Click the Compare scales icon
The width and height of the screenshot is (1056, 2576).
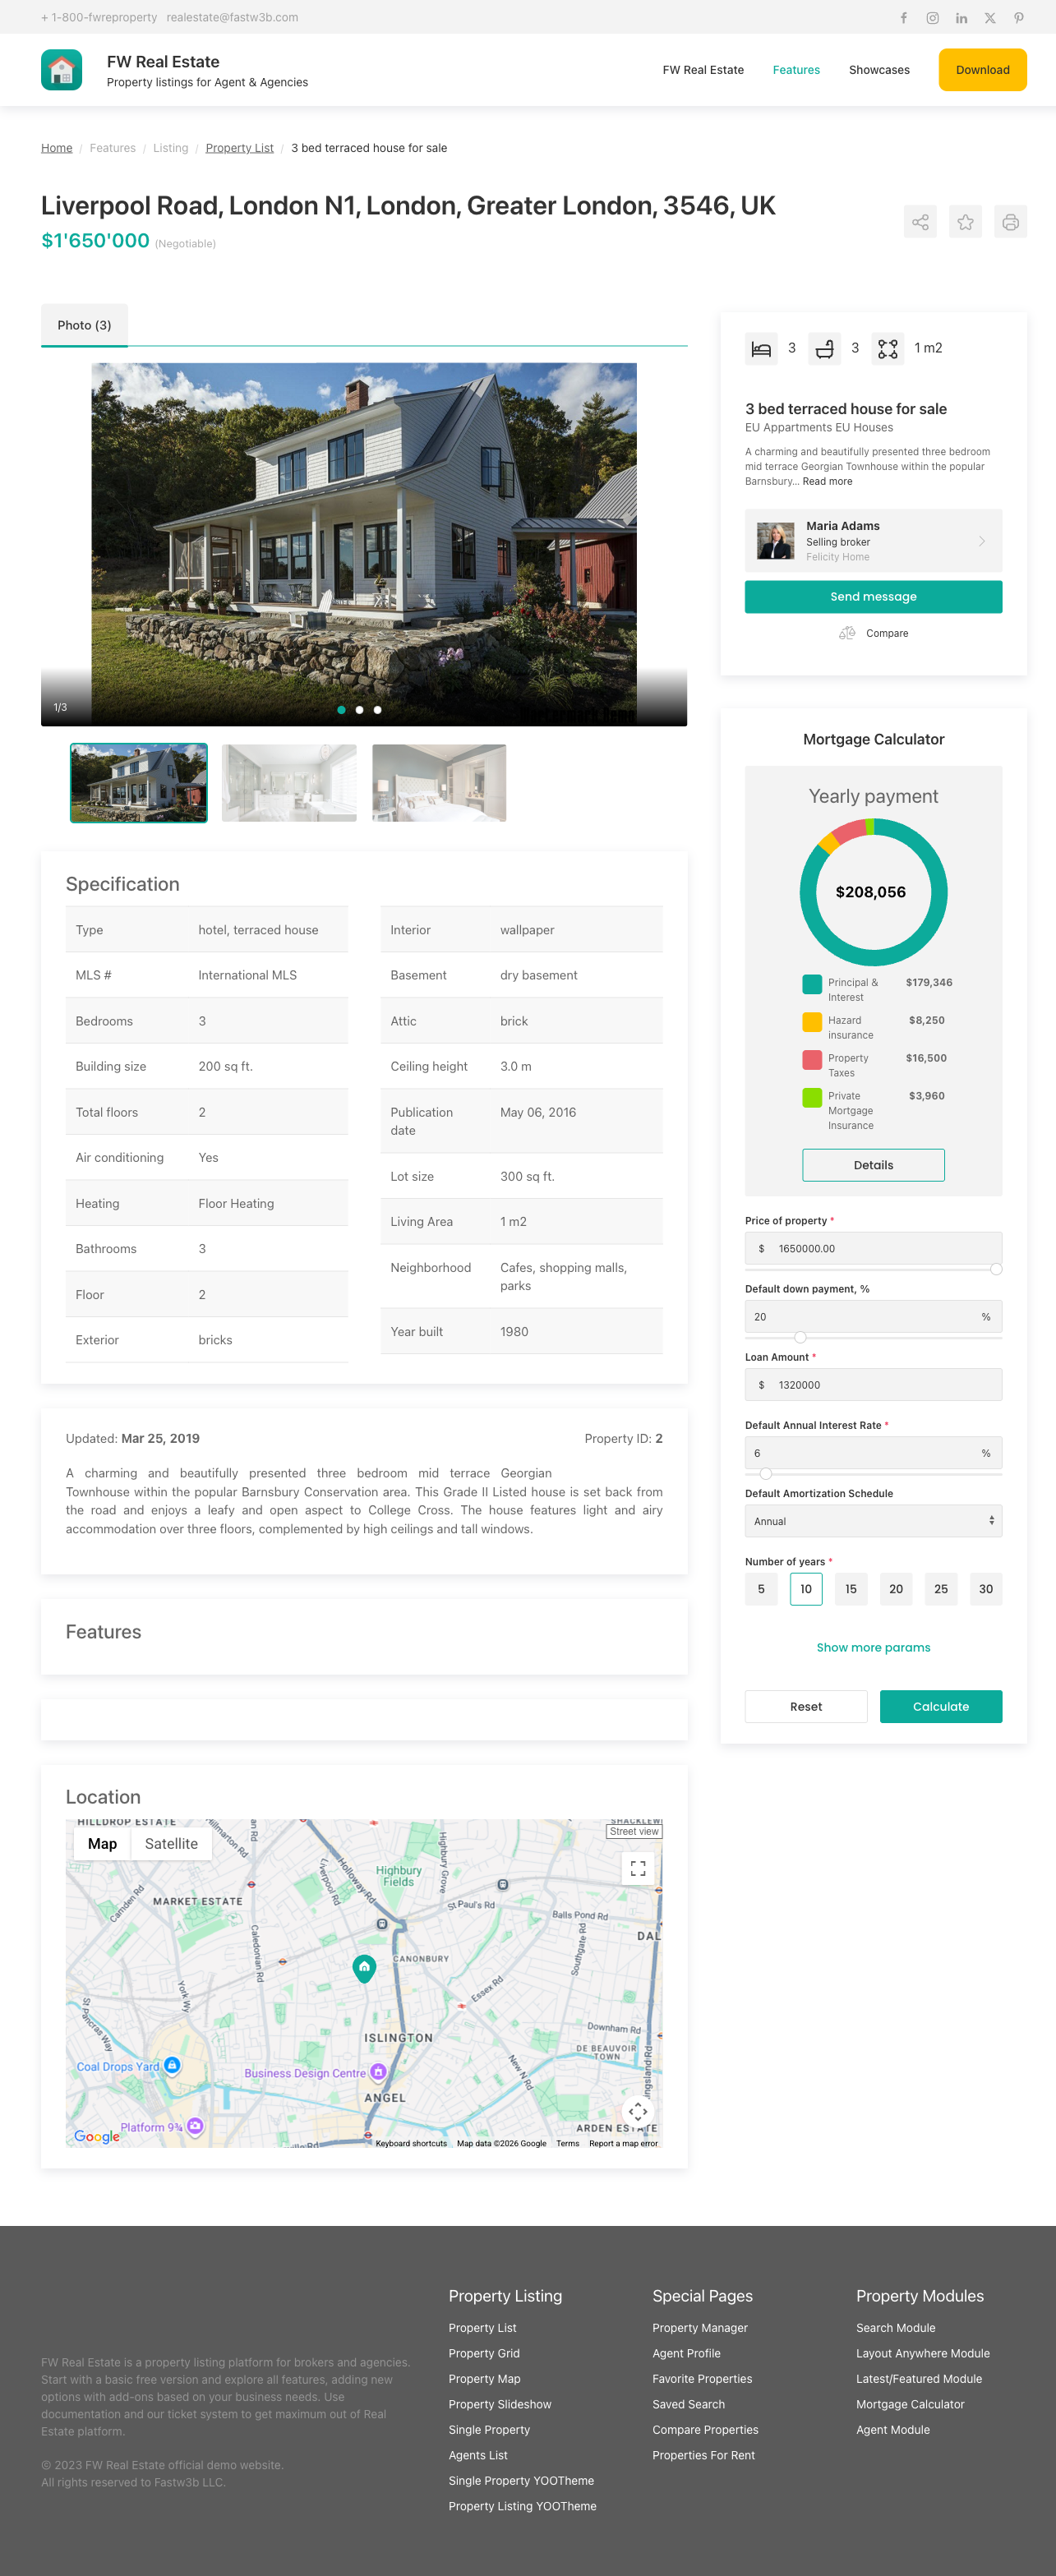(x=847, y=633)
